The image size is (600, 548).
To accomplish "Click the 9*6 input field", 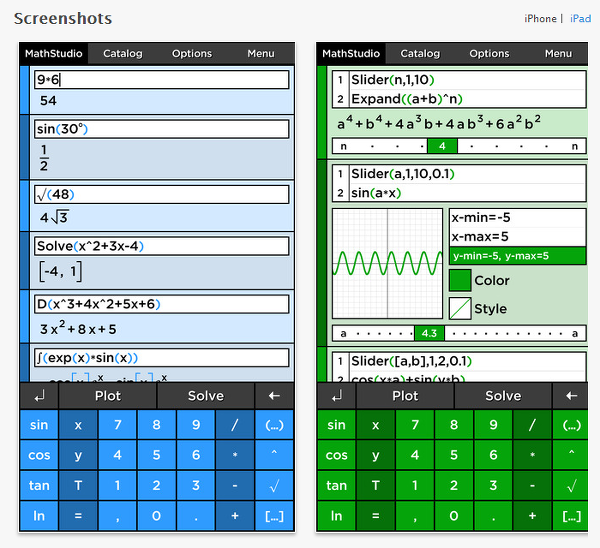I will [x=161, y=80].
